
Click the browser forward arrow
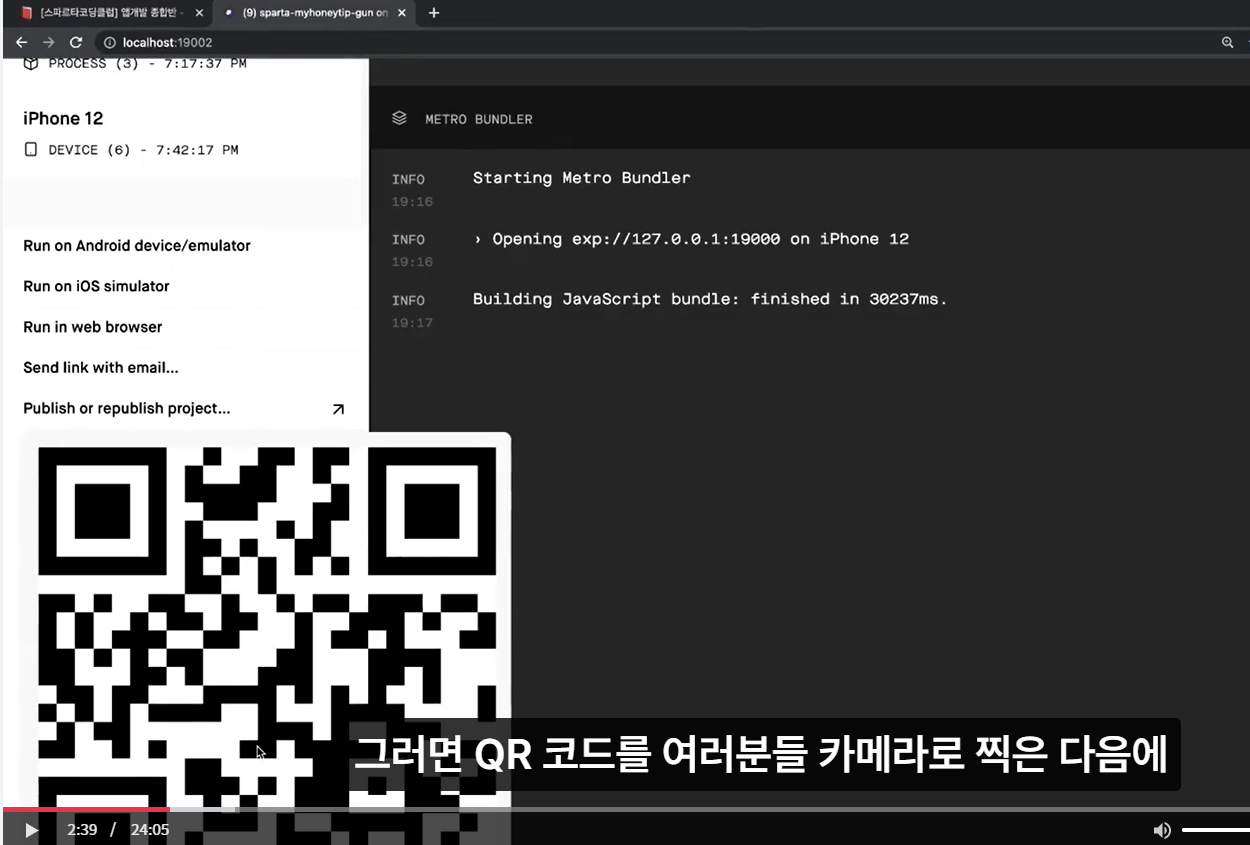[48, 43]
